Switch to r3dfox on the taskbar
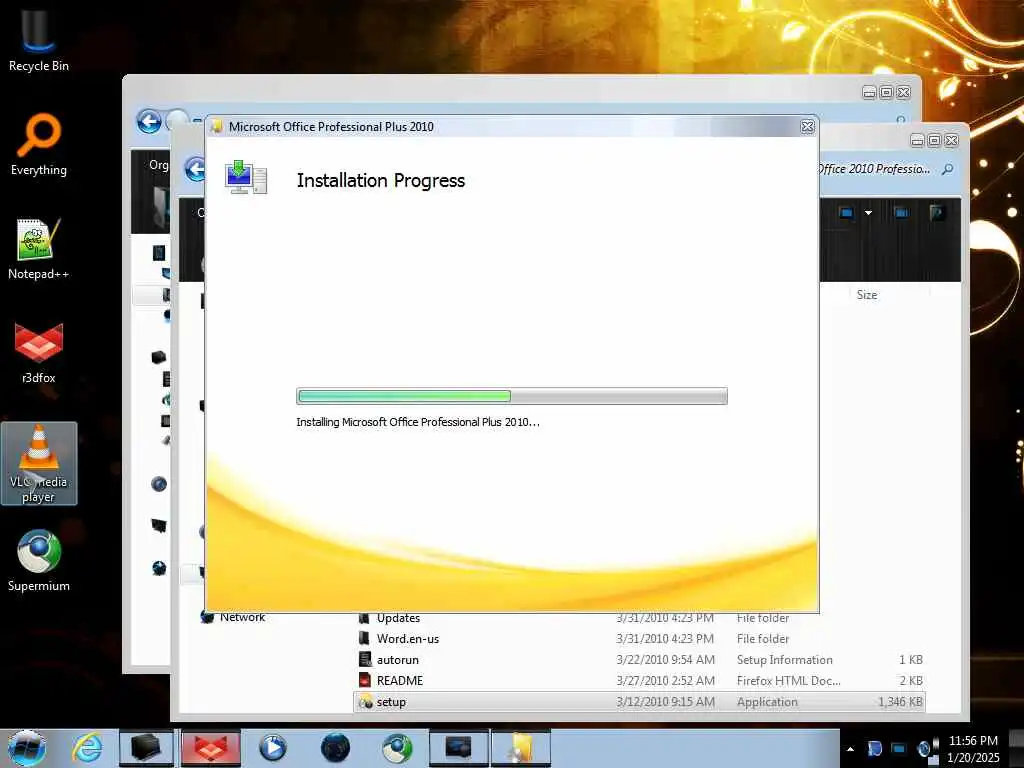The height and width of the screenshot is (768, 1024). [210, 748]
